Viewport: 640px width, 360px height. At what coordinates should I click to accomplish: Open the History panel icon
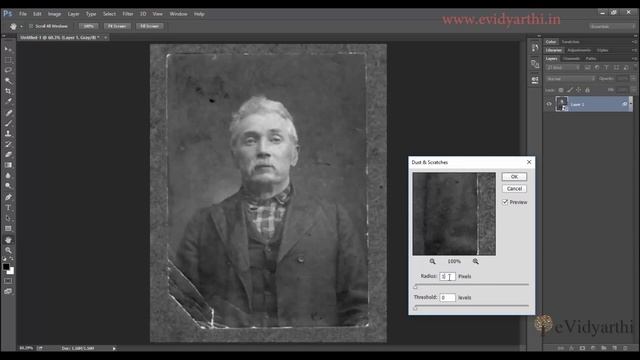[x=535, y=48]
